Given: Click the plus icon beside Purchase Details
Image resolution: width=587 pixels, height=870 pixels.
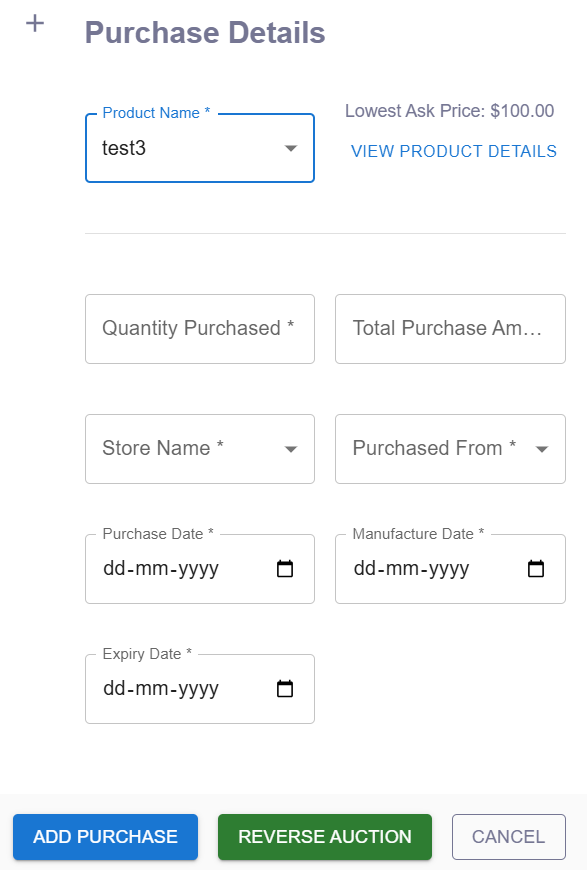Looking at the screenshot, I should 35,23.
